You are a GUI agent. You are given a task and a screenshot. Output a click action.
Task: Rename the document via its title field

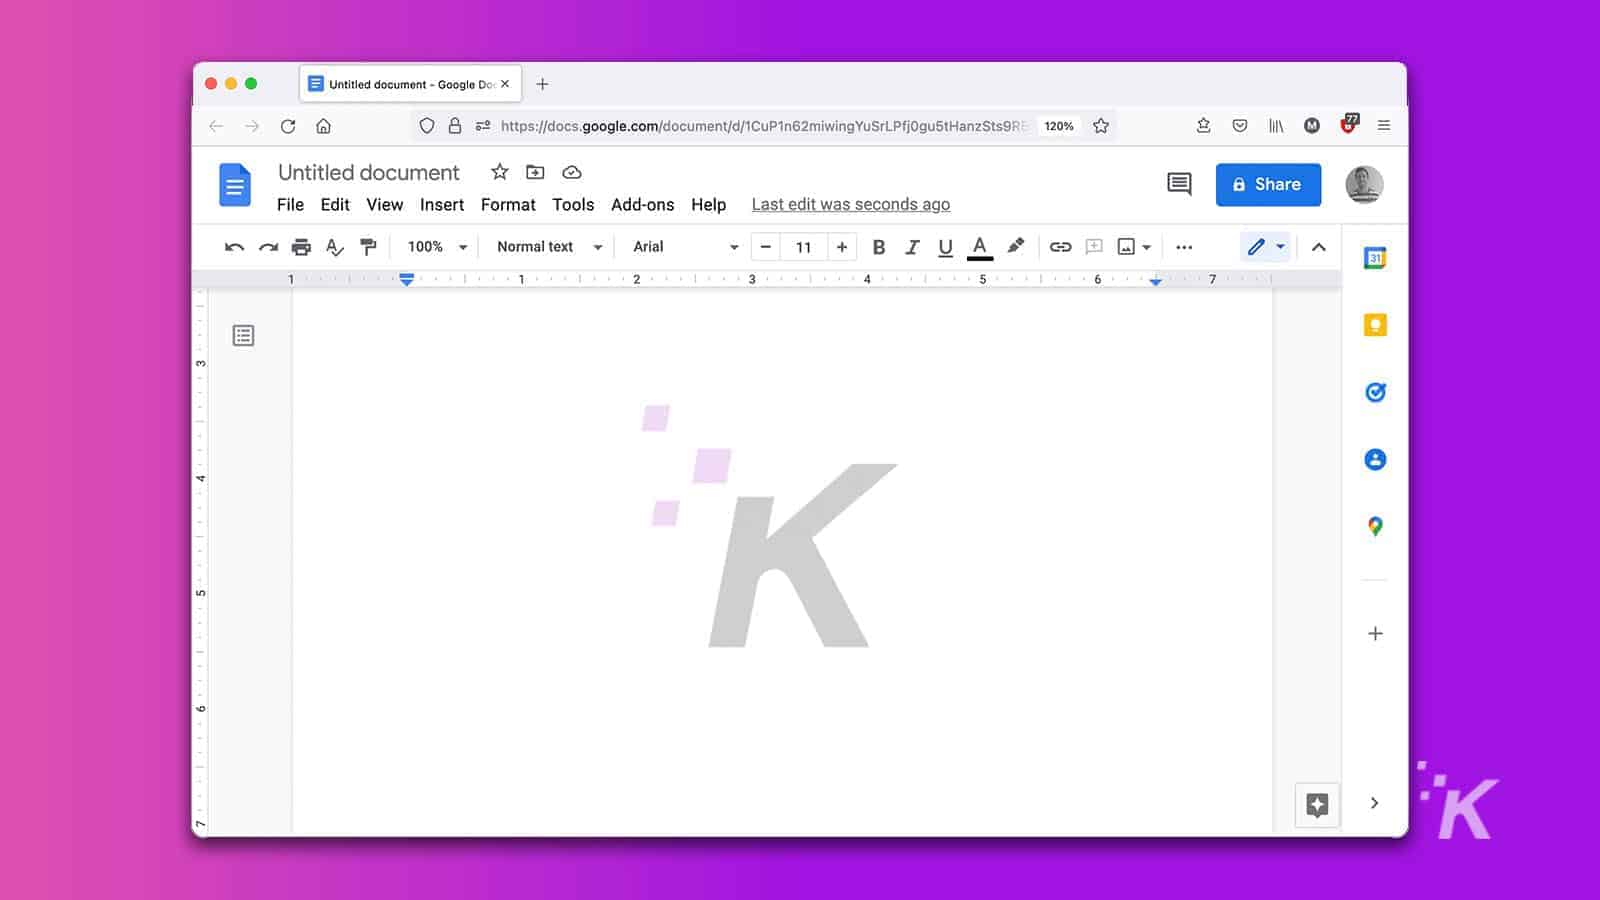tap(368, 172)
